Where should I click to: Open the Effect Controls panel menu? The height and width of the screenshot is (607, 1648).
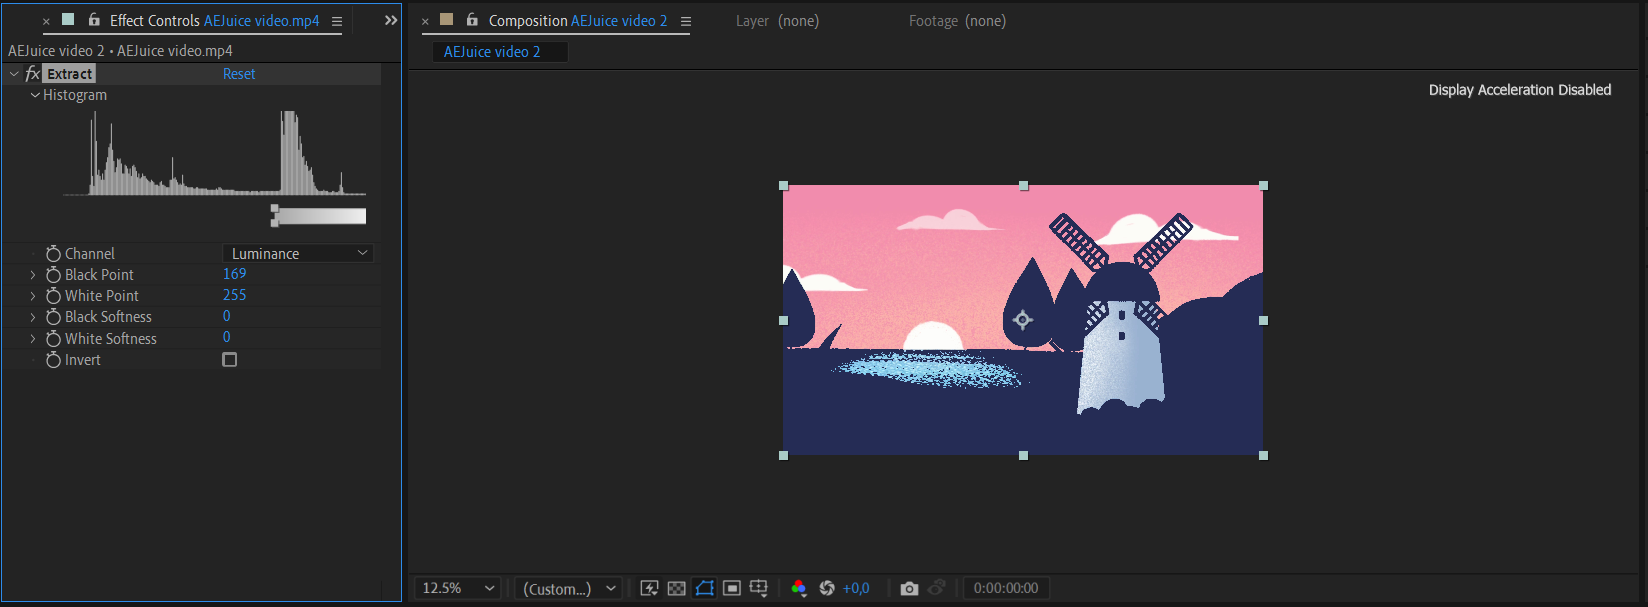(x=337, y=21)
